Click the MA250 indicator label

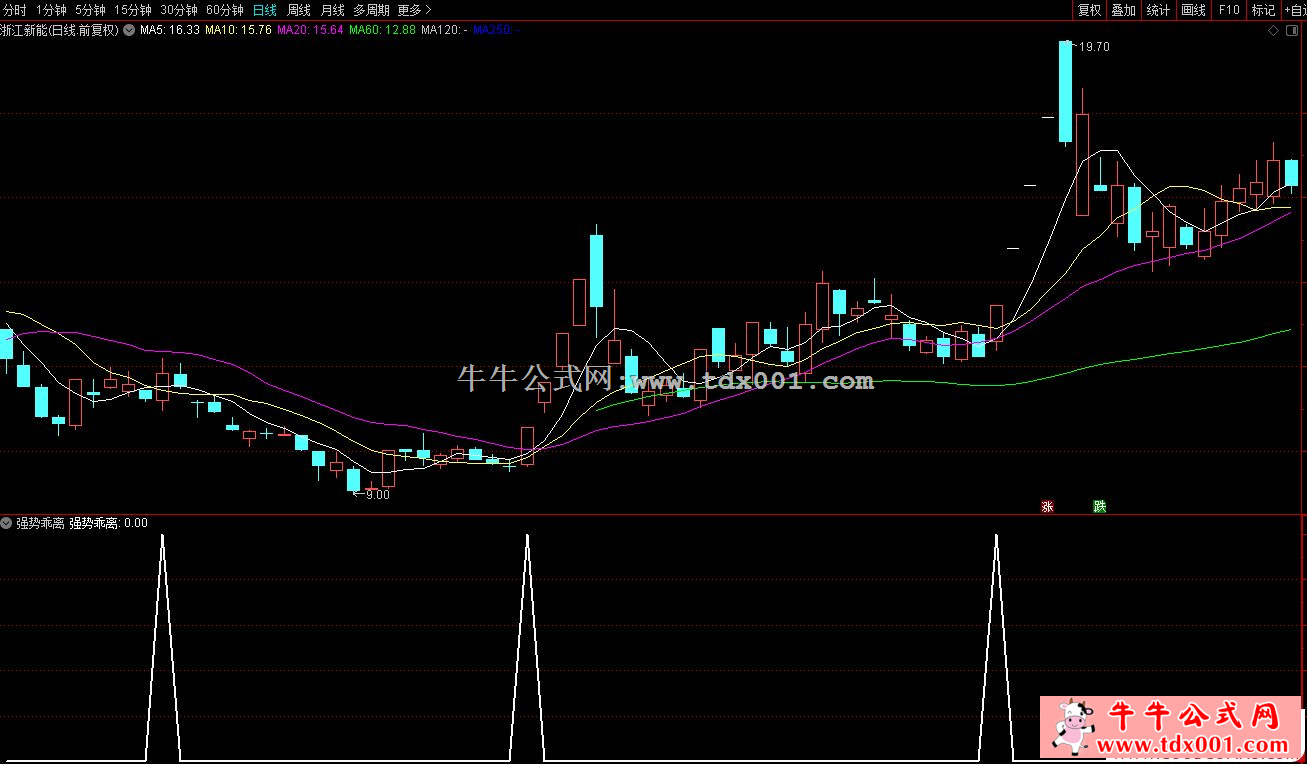(x=496, y=30)
